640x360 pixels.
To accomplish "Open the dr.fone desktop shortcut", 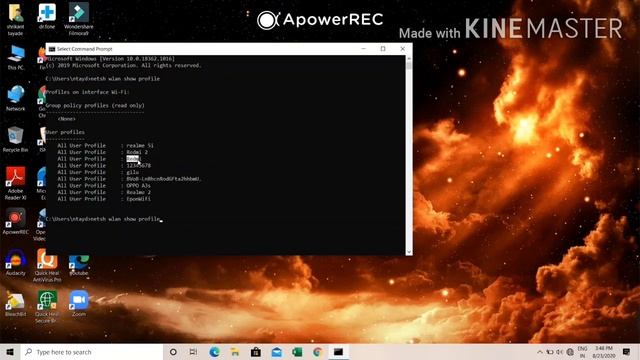I will click(x=47, y=16).
